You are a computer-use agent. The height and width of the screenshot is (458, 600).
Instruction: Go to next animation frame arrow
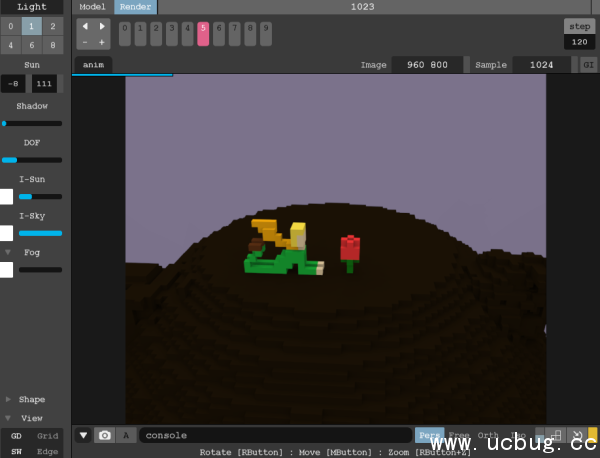[x=102, y=26]
